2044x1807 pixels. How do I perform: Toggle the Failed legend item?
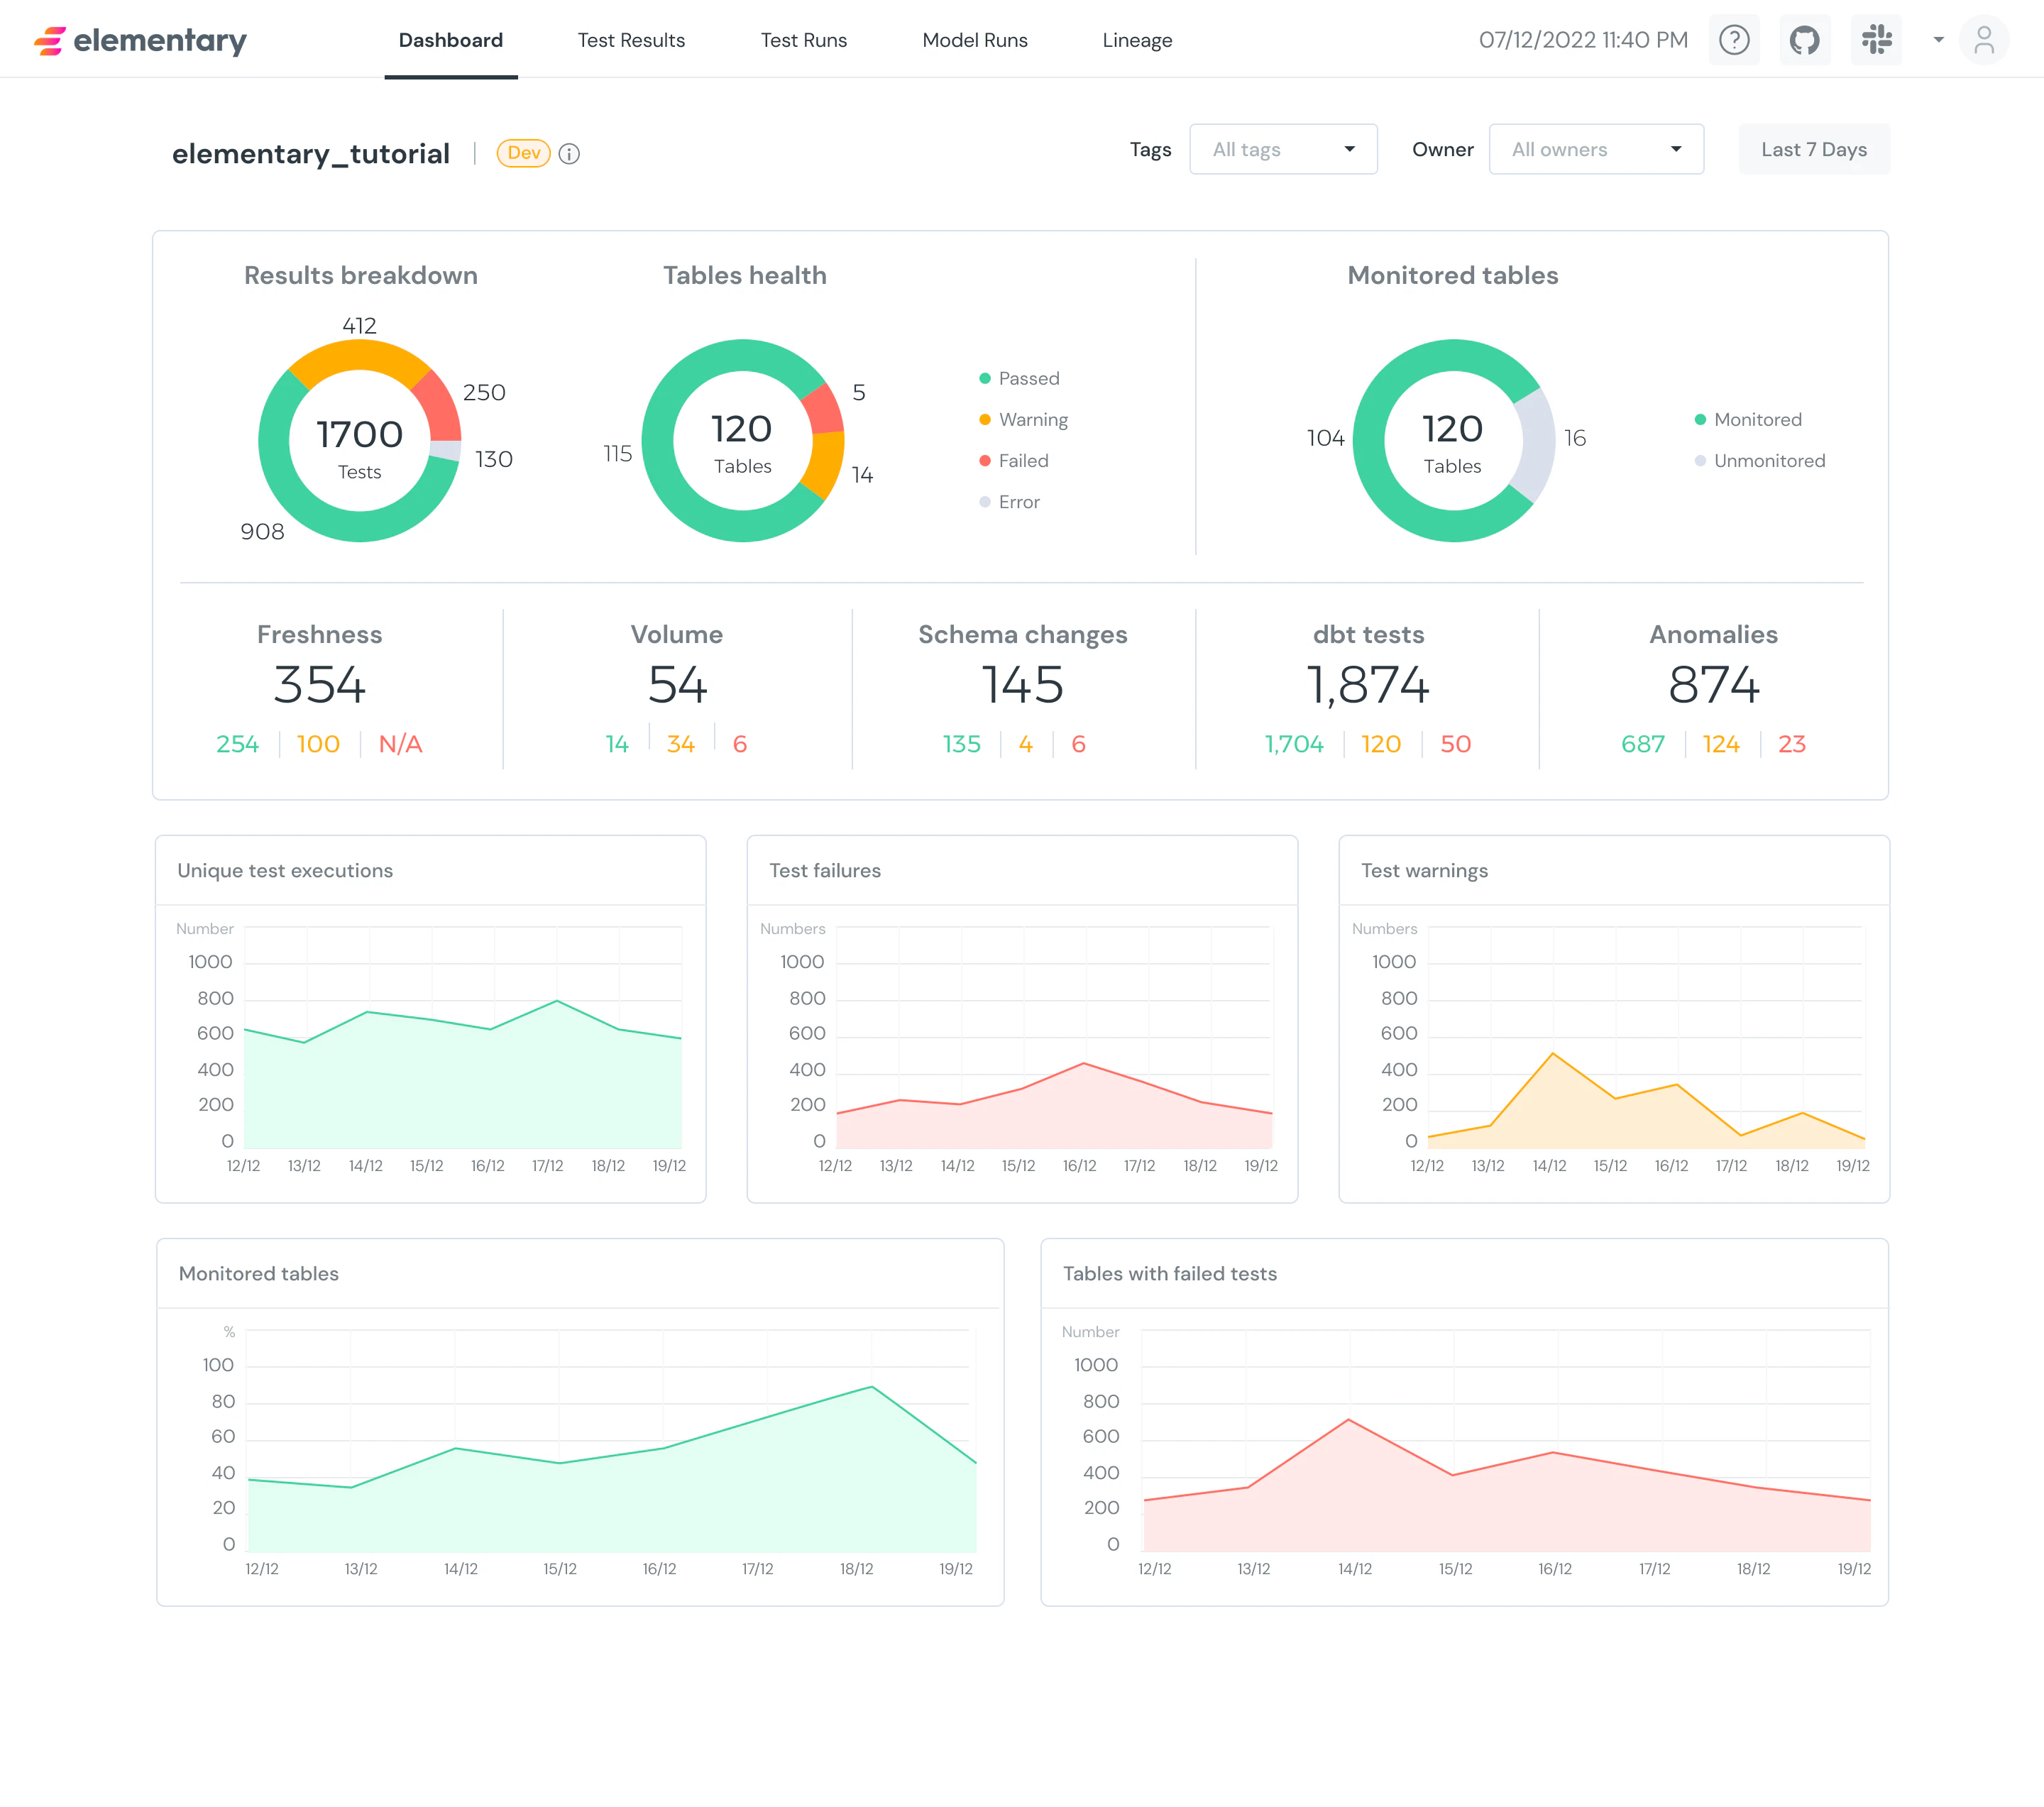pyautogui.click(x=1022, y=461)
